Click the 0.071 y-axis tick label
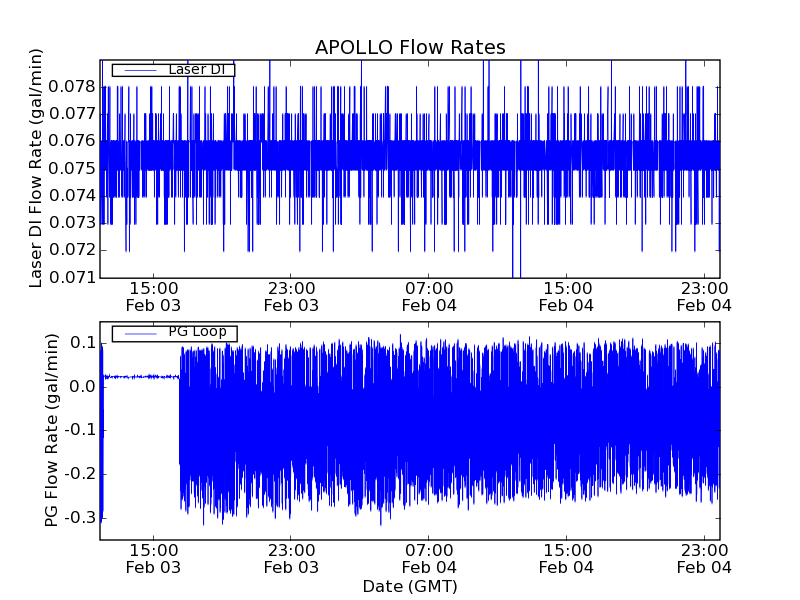This screenshot has width=800, height=600. pos(72,278)
